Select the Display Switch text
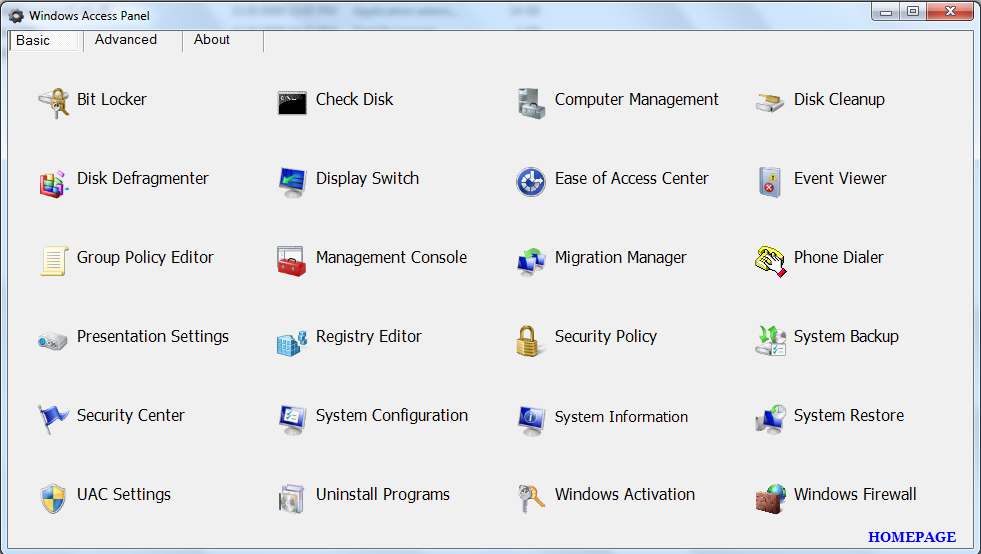This screenshot has height=554, width=981. point(367,178)
